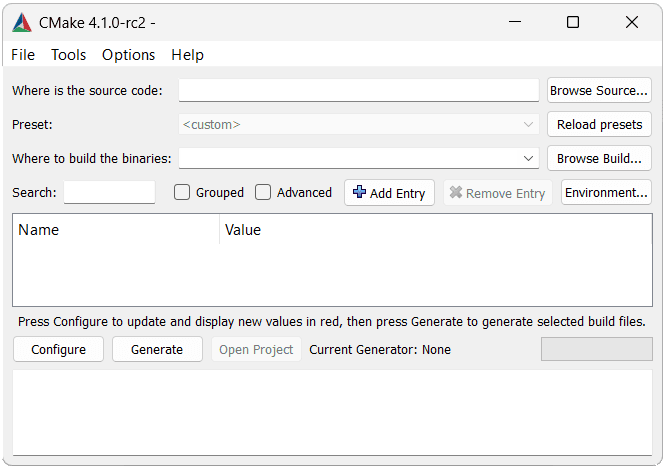Viewport: 663px width, 470px height.
Task: Click the 'Where is the source code:' label
Action: (87, 90)
